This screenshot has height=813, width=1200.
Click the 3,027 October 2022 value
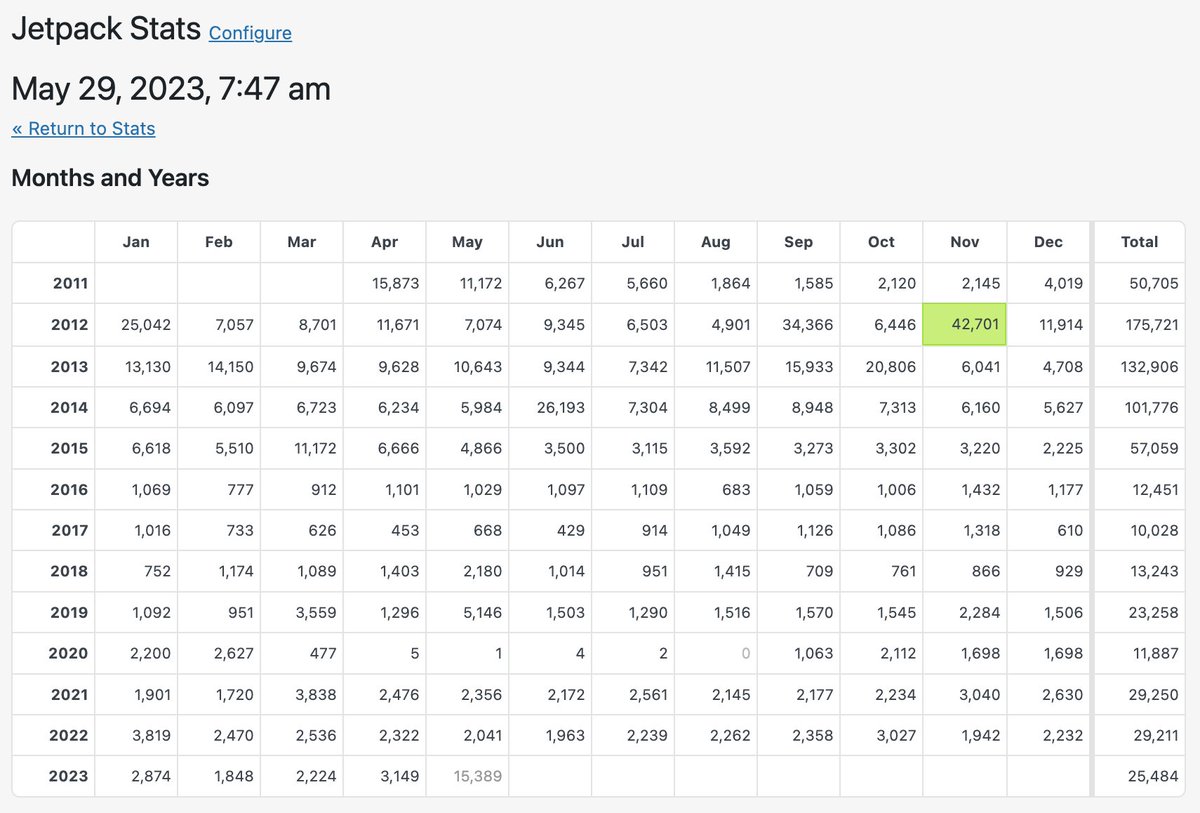click(895, 736)
